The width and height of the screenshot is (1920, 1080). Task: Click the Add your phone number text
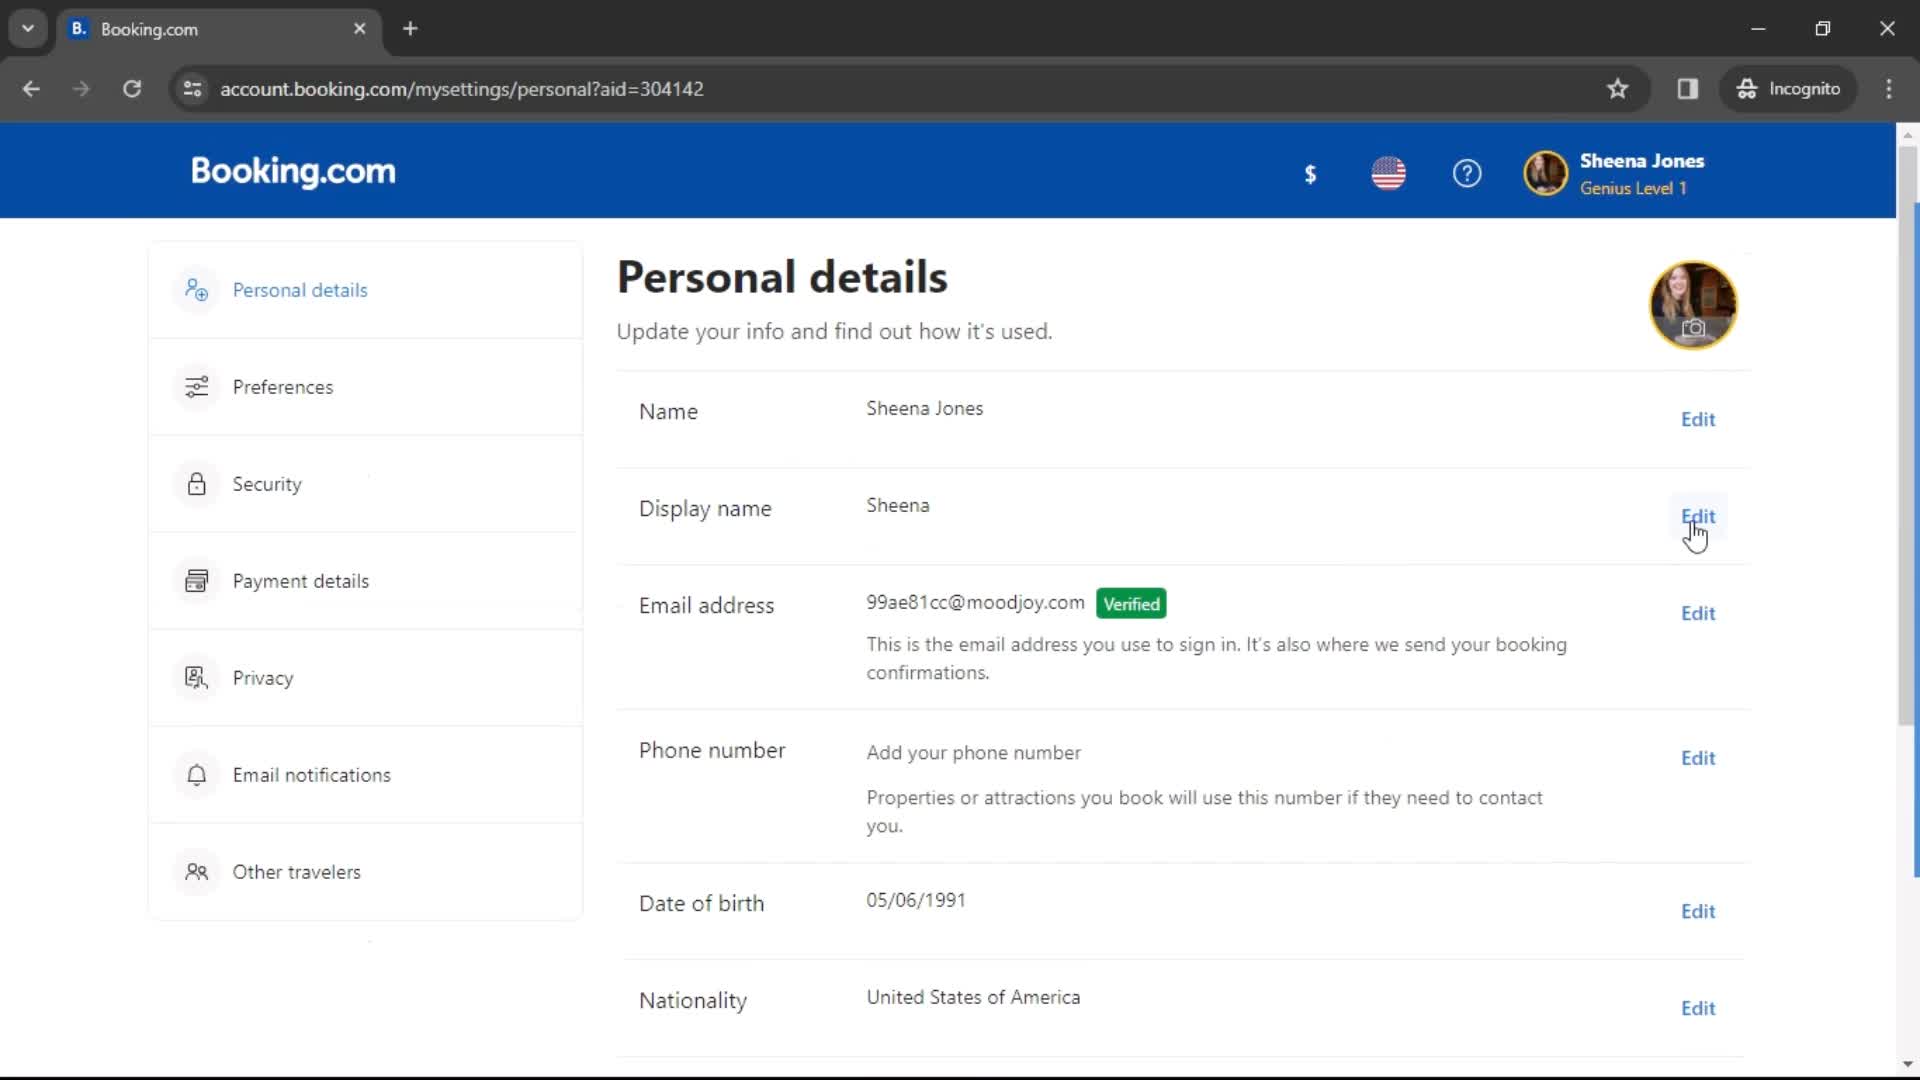click(x=973, y=753)
